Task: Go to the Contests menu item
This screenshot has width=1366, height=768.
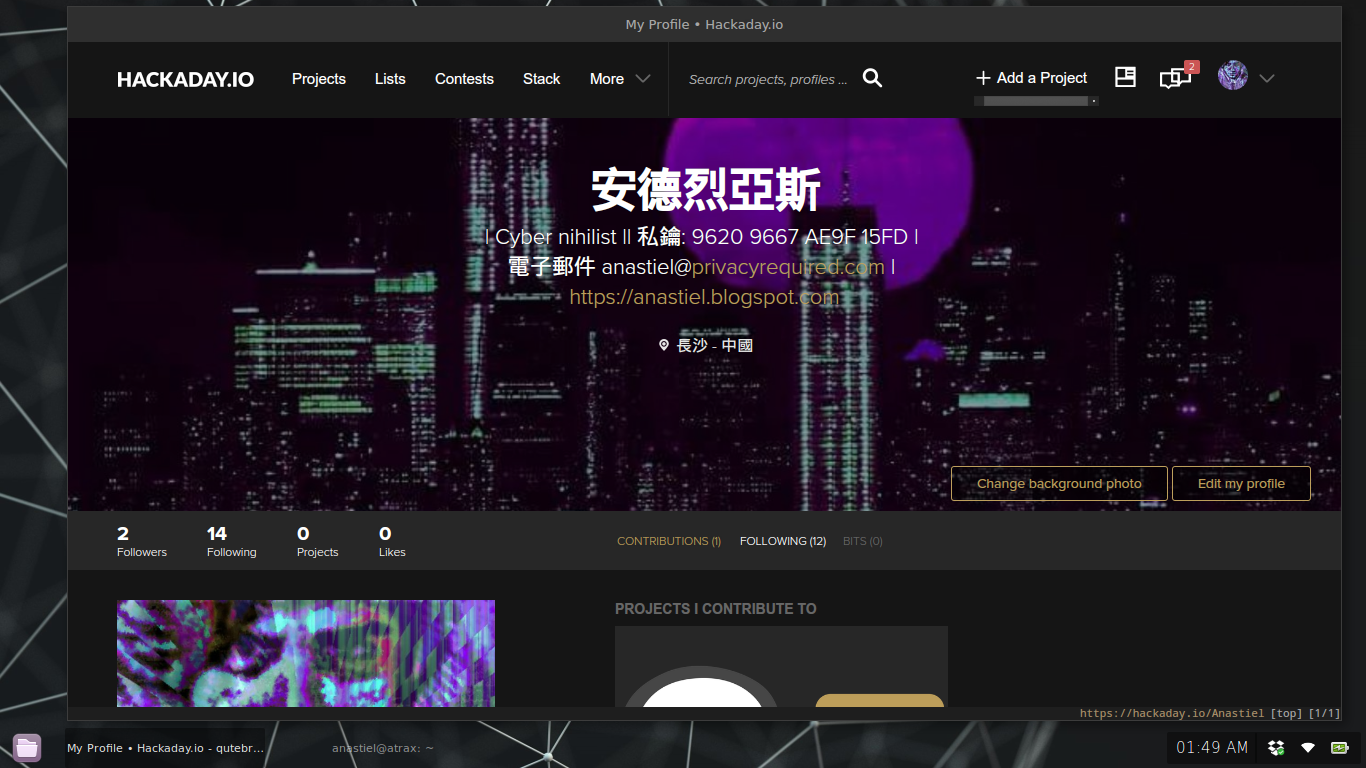Action: coord(464,79)
